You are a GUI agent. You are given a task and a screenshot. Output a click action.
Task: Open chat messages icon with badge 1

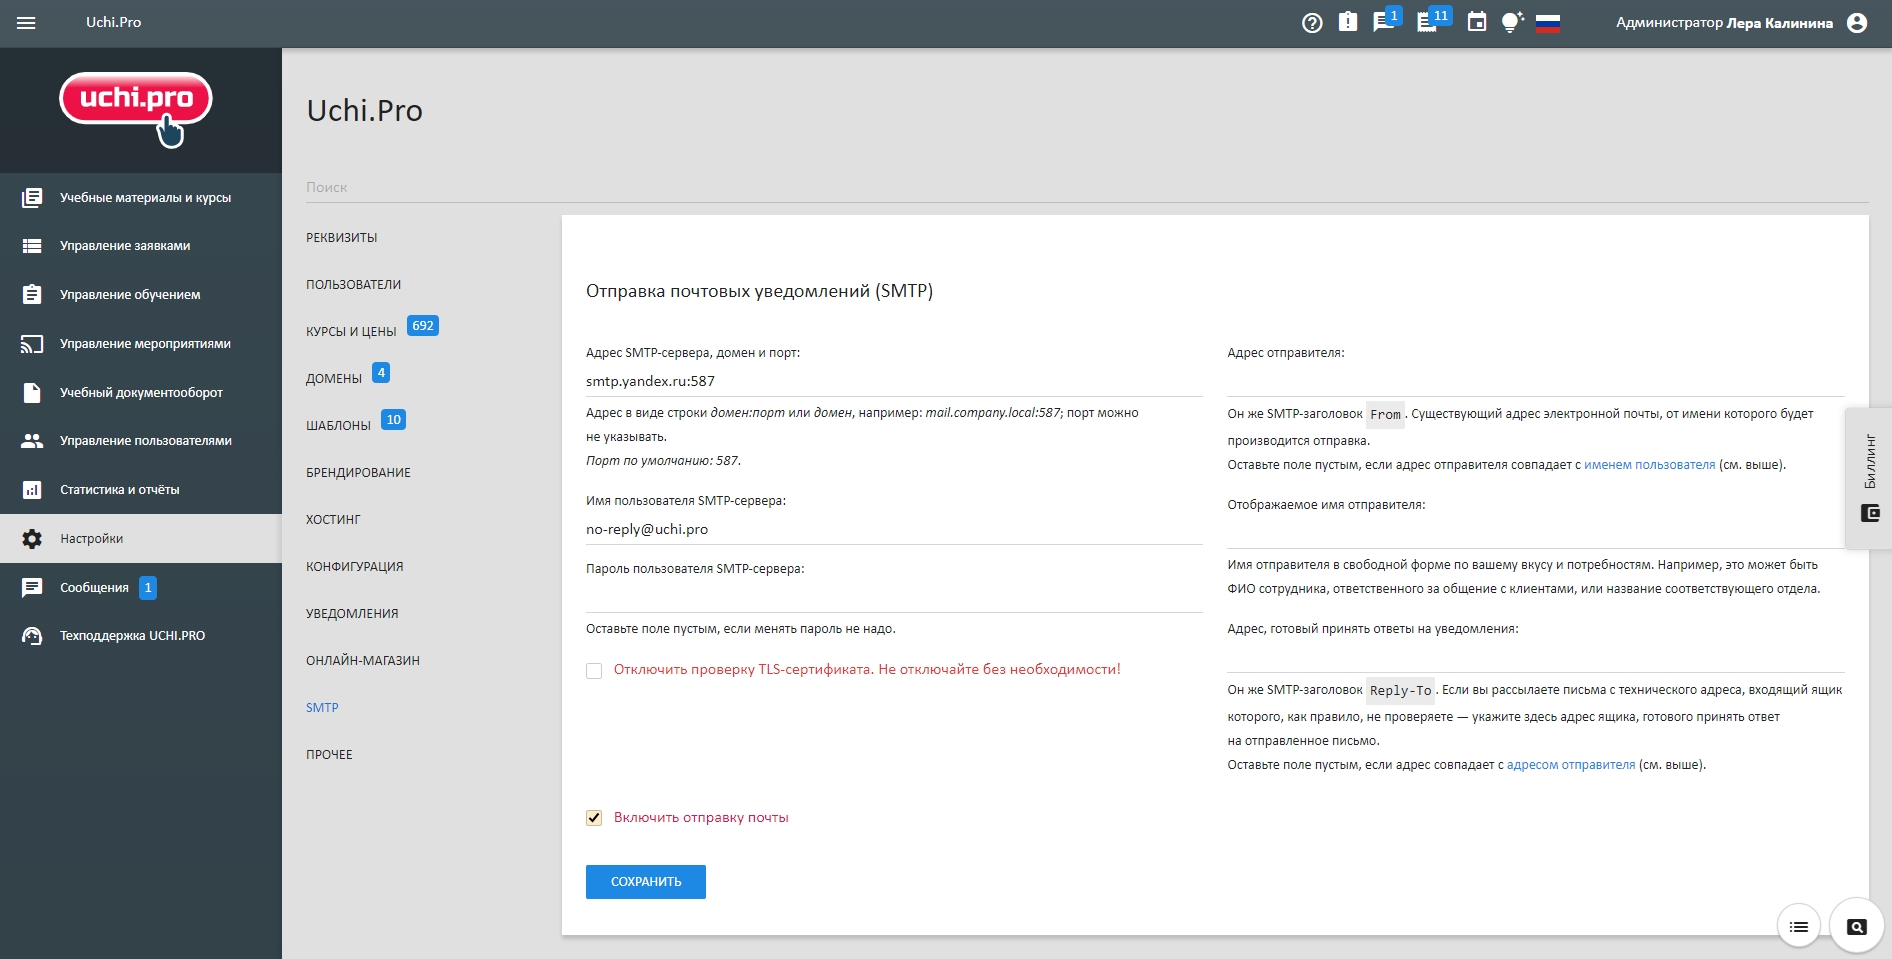[x=1386, y=21]
